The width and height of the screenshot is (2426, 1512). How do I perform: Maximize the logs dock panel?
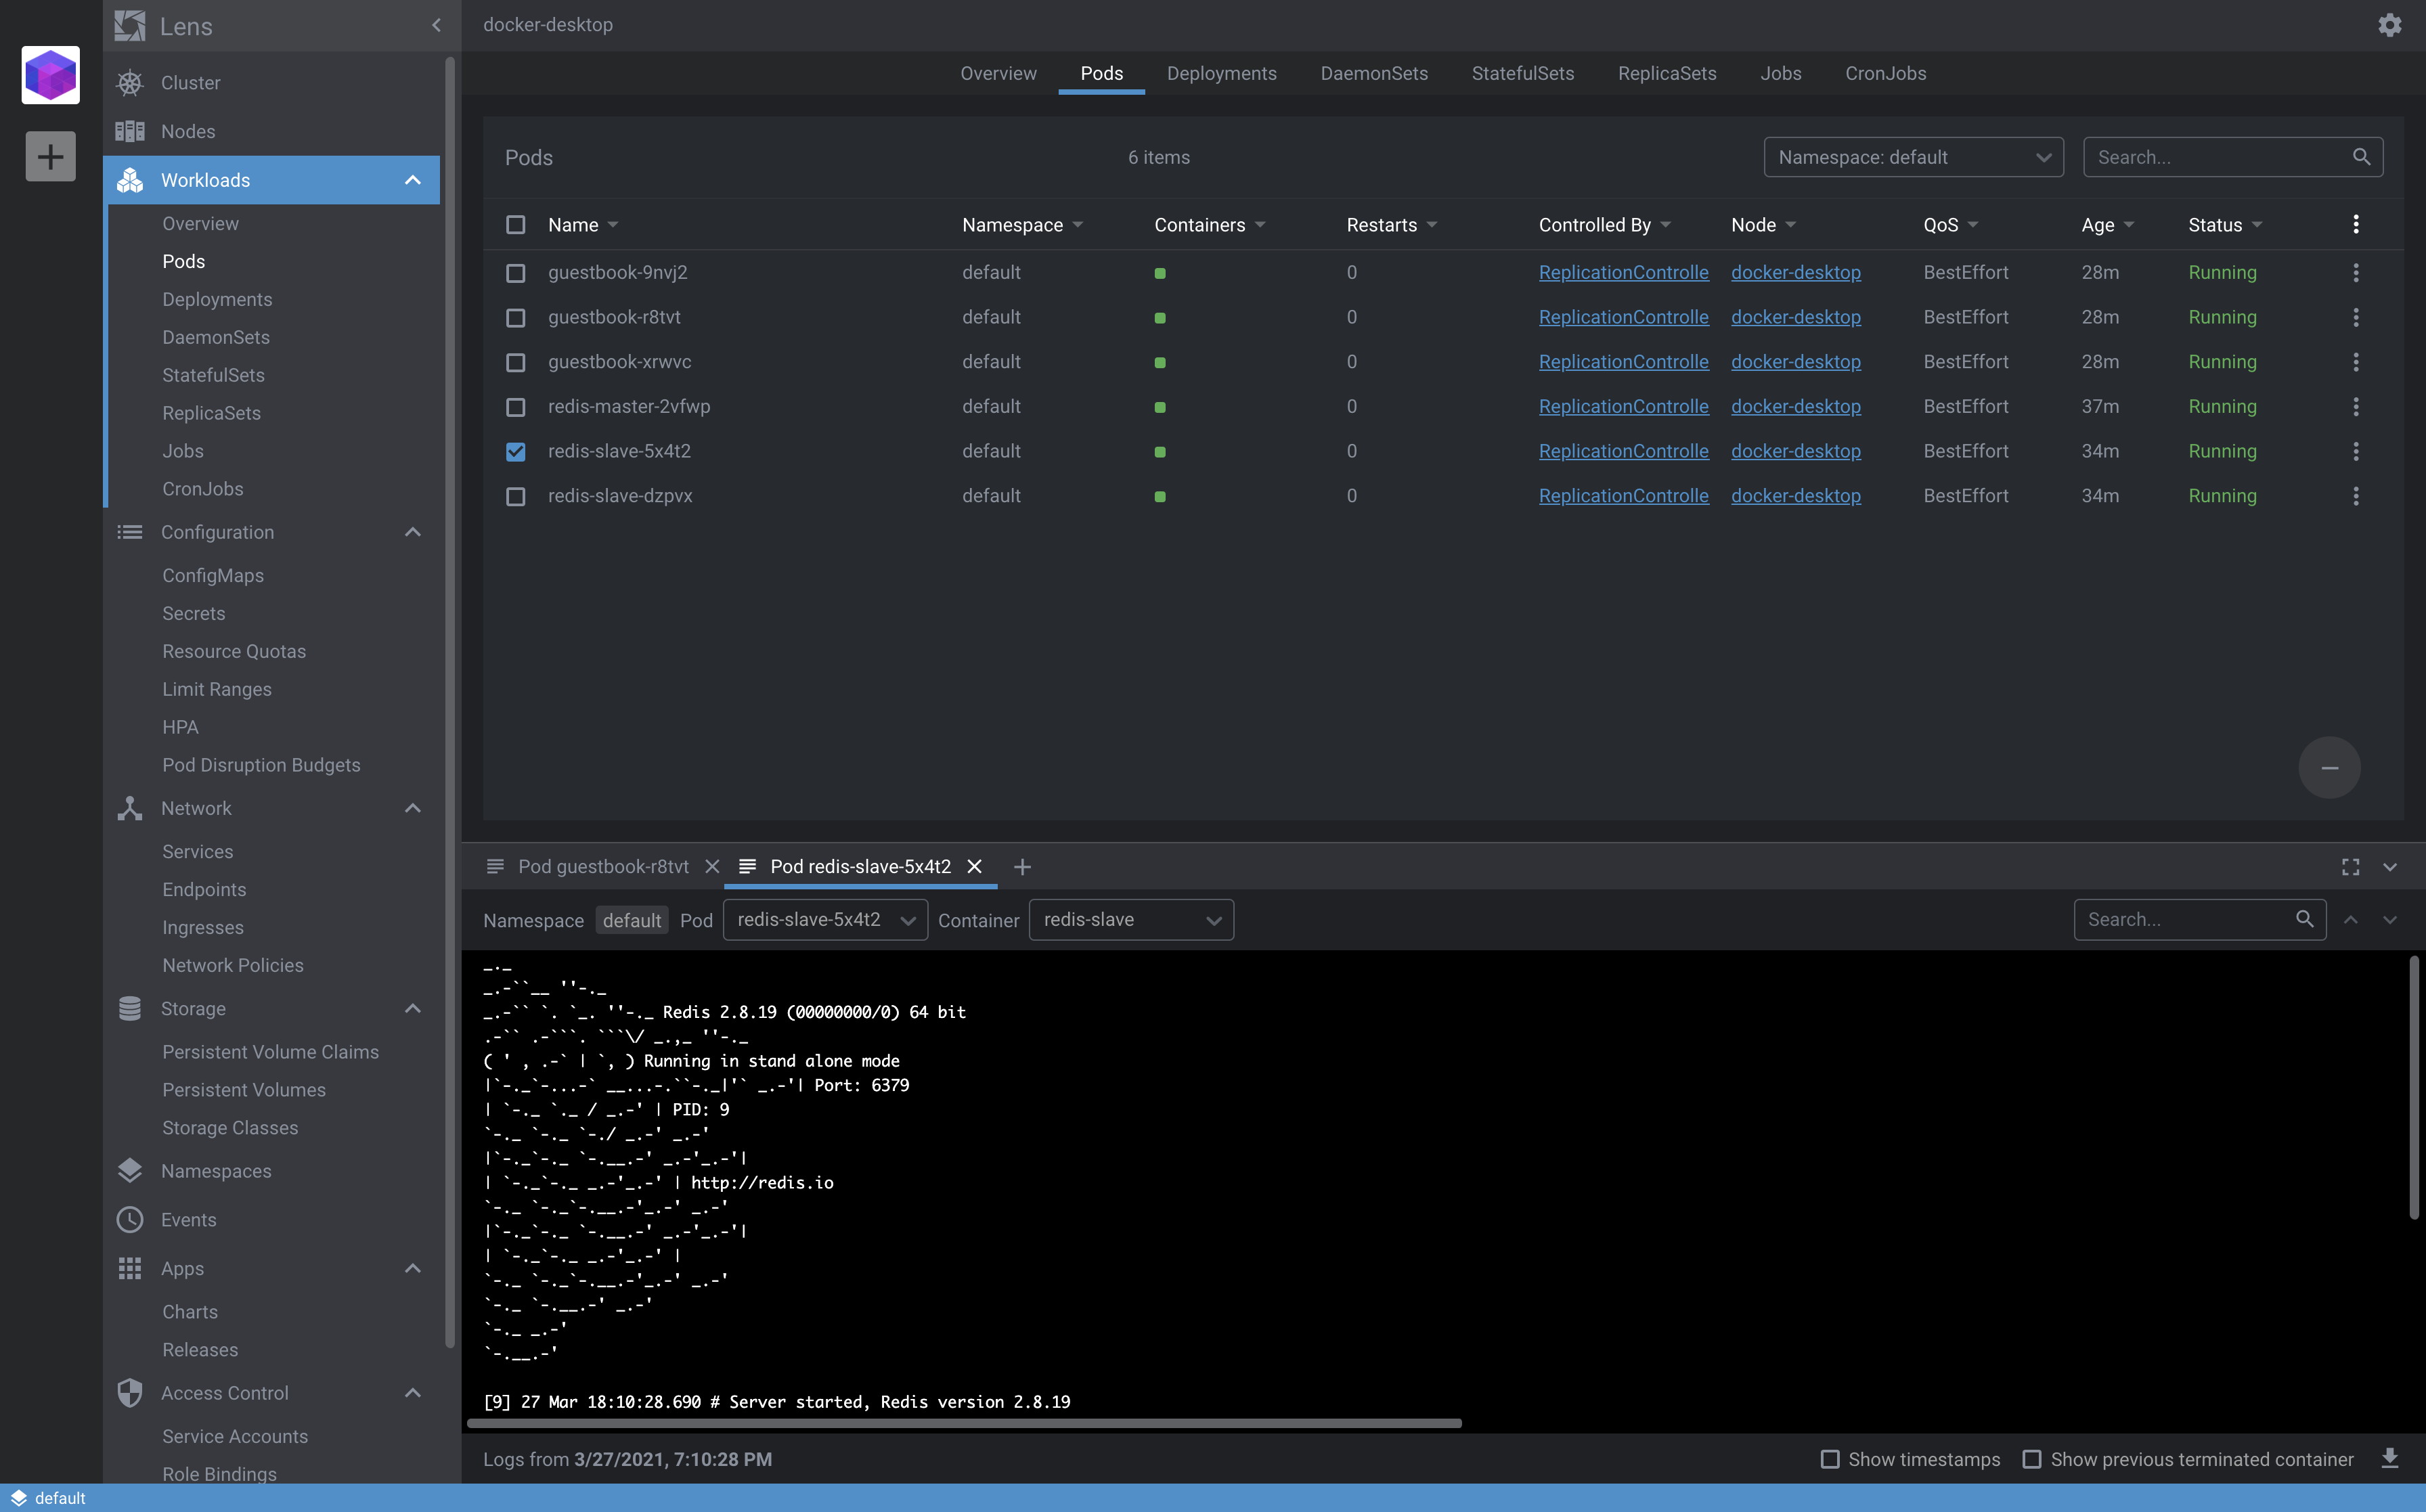2350,867
